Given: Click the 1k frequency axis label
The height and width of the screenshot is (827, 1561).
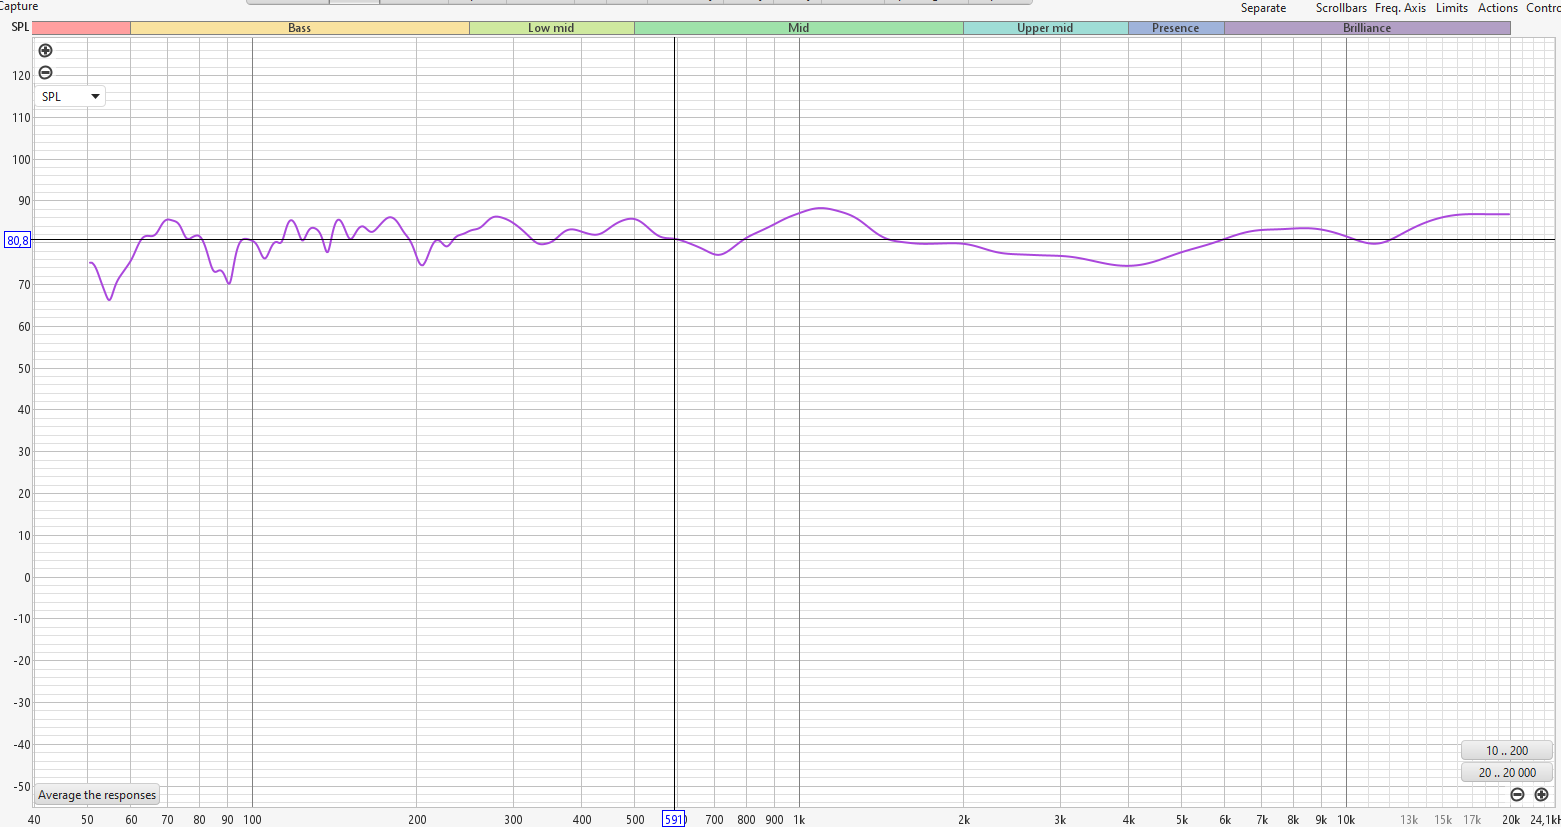Looking at the screenshot, I should (799, 819).
